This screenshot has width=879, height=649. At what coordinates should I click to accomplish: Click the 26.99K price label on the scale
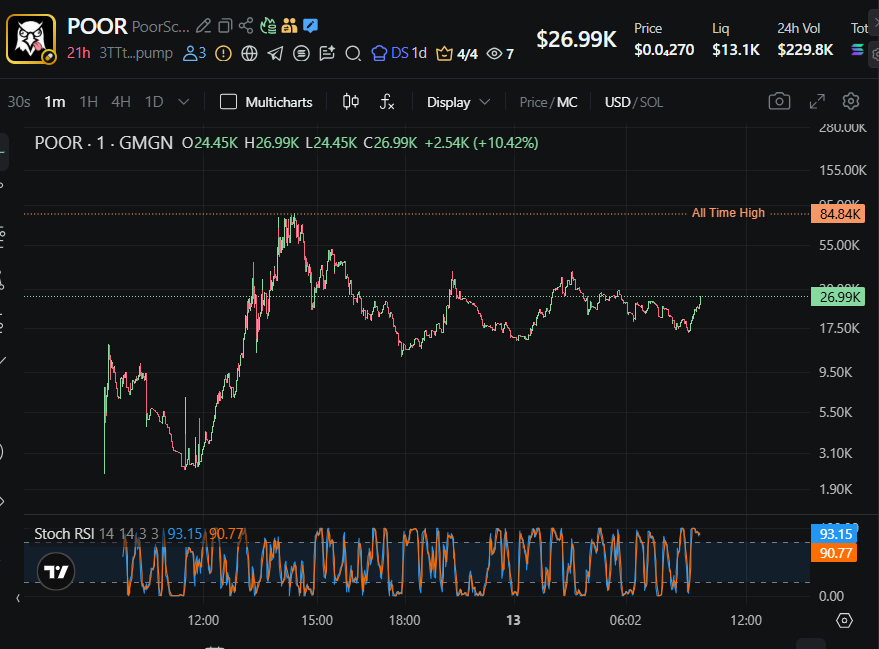coord(840,297)
